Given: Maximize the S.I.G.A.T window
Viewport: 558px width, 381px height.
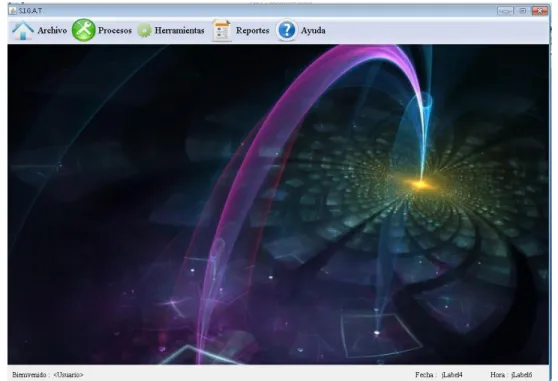Looking at the screenshot, I should tap(522, 11).
